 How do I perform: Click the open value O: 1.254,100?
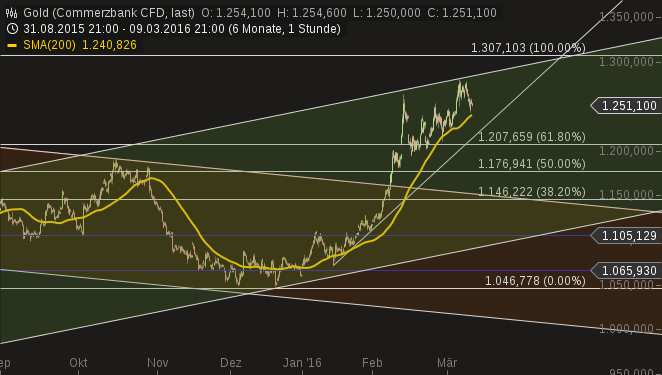coord(236,13)
